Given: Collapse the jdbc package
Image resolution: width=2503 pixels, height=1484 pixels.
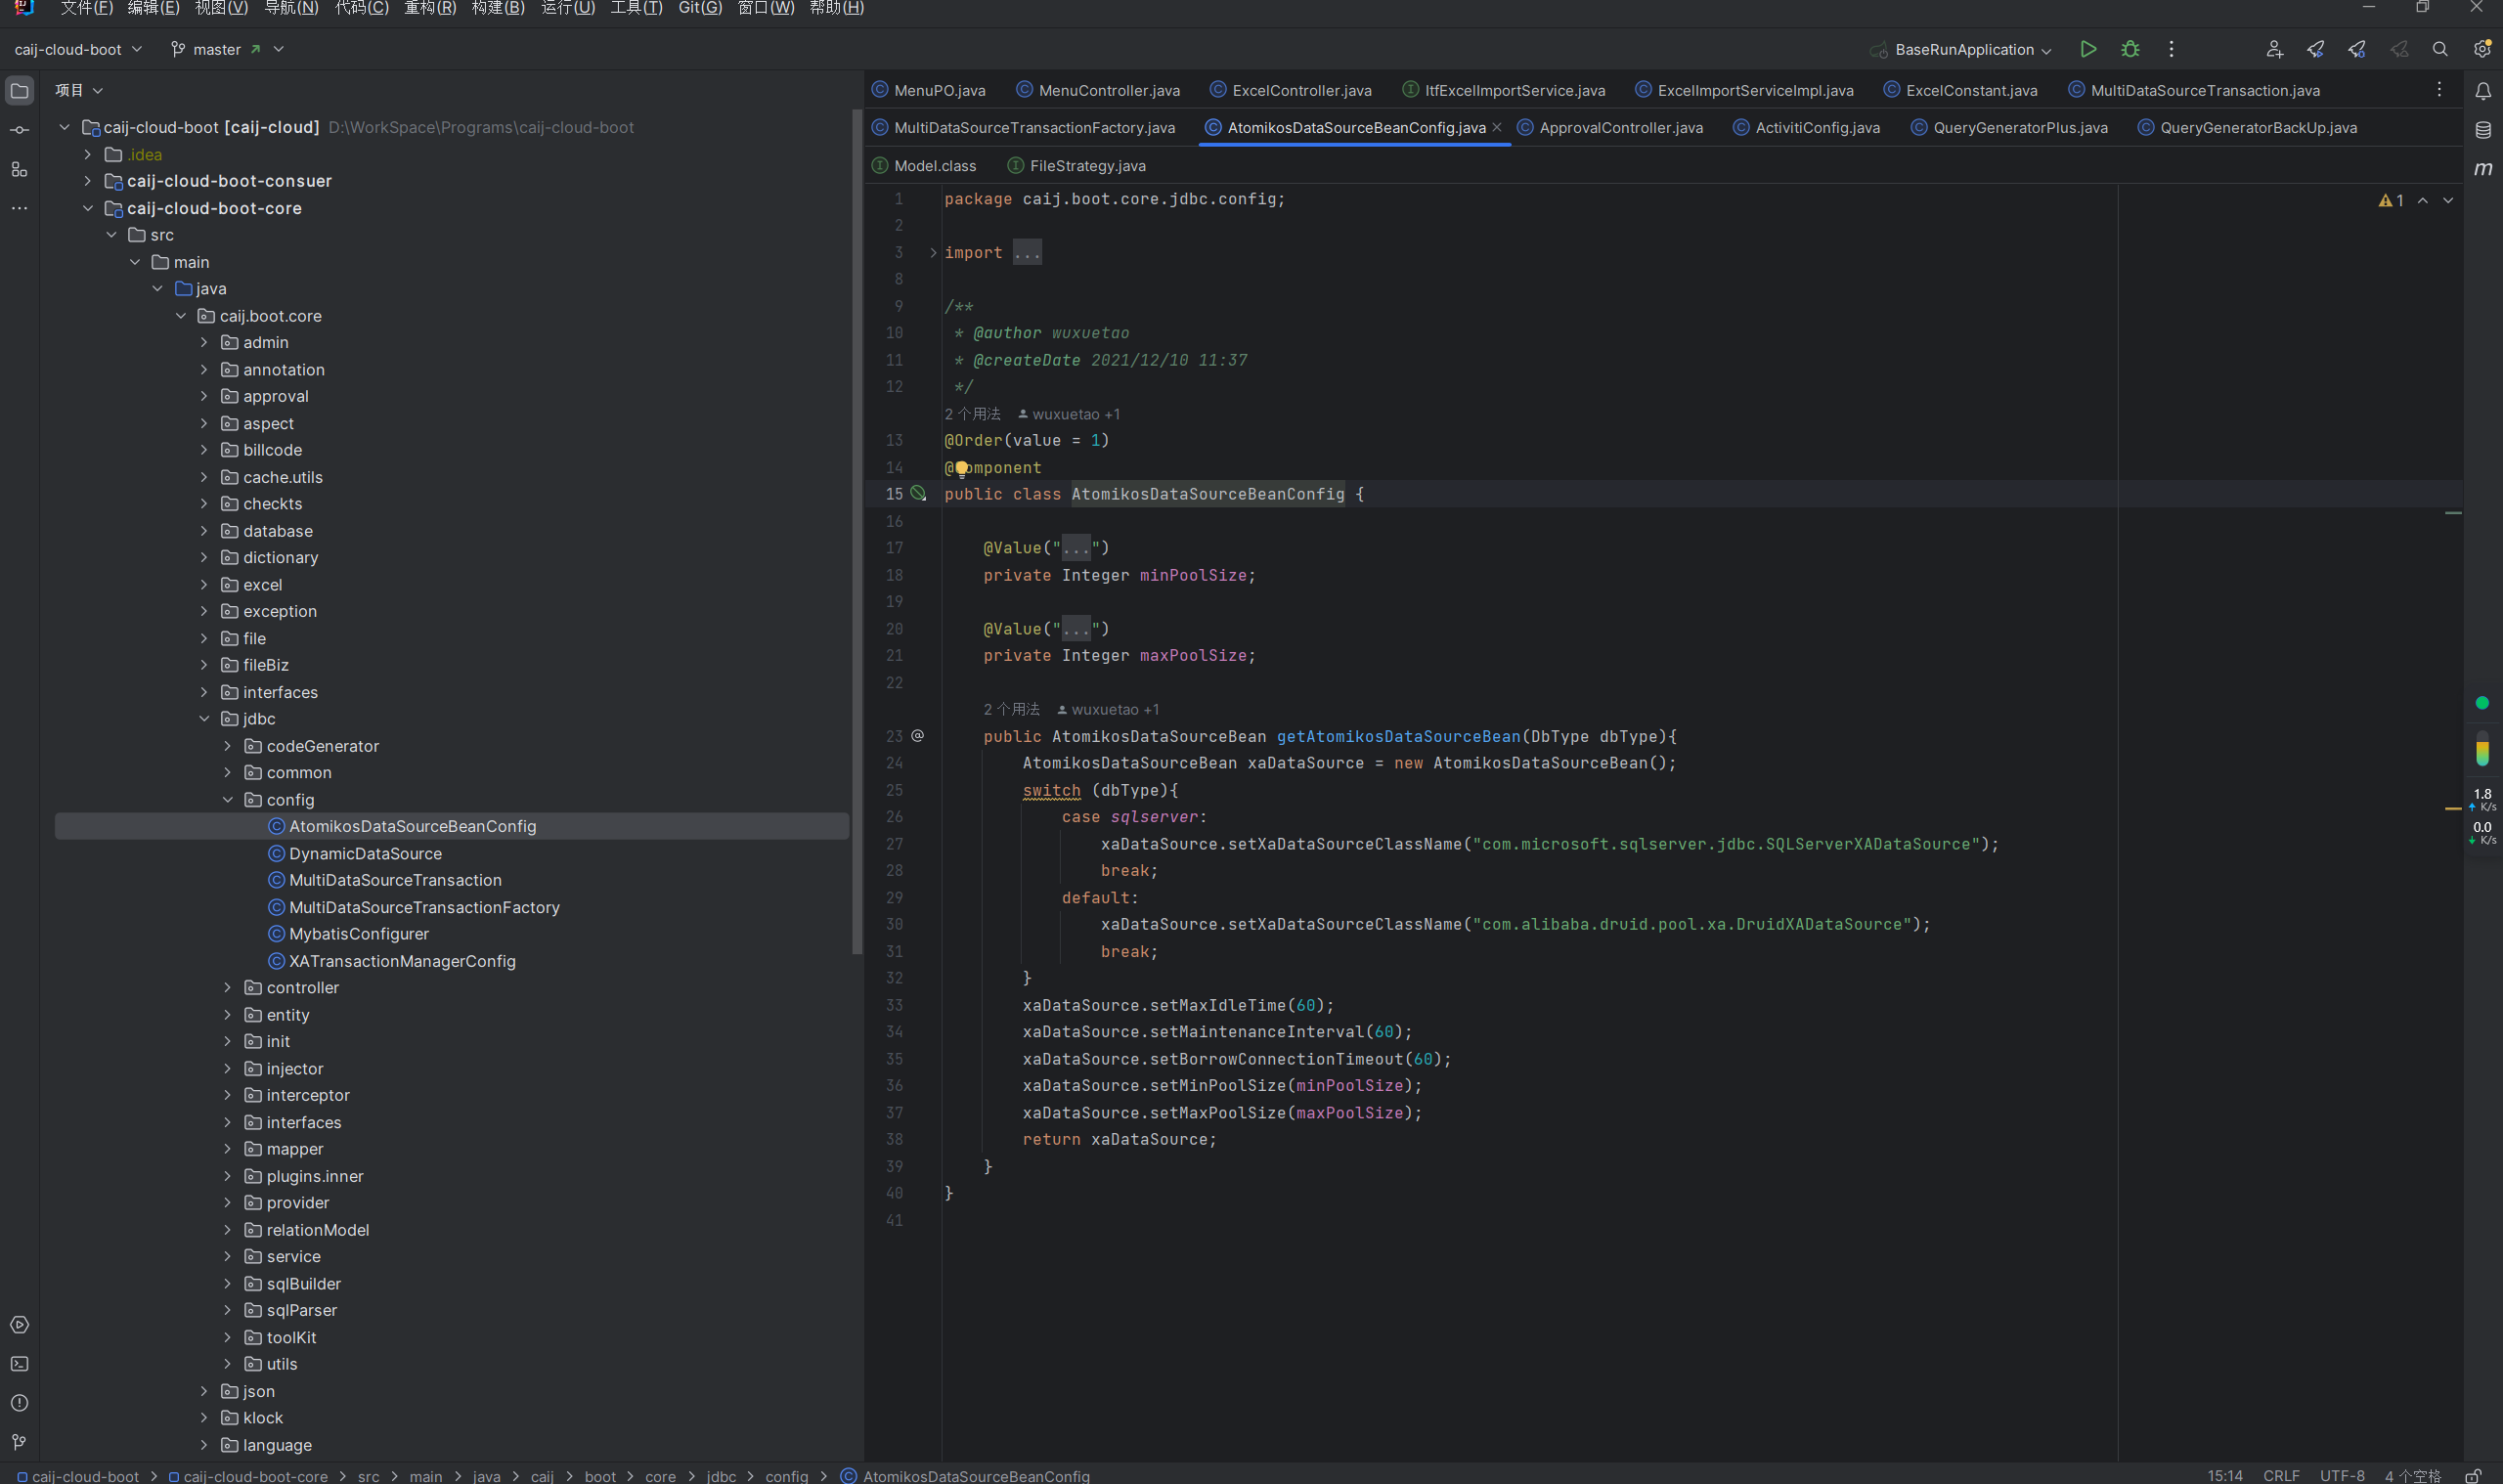Looking at the screenshot, I should (204, 719).
